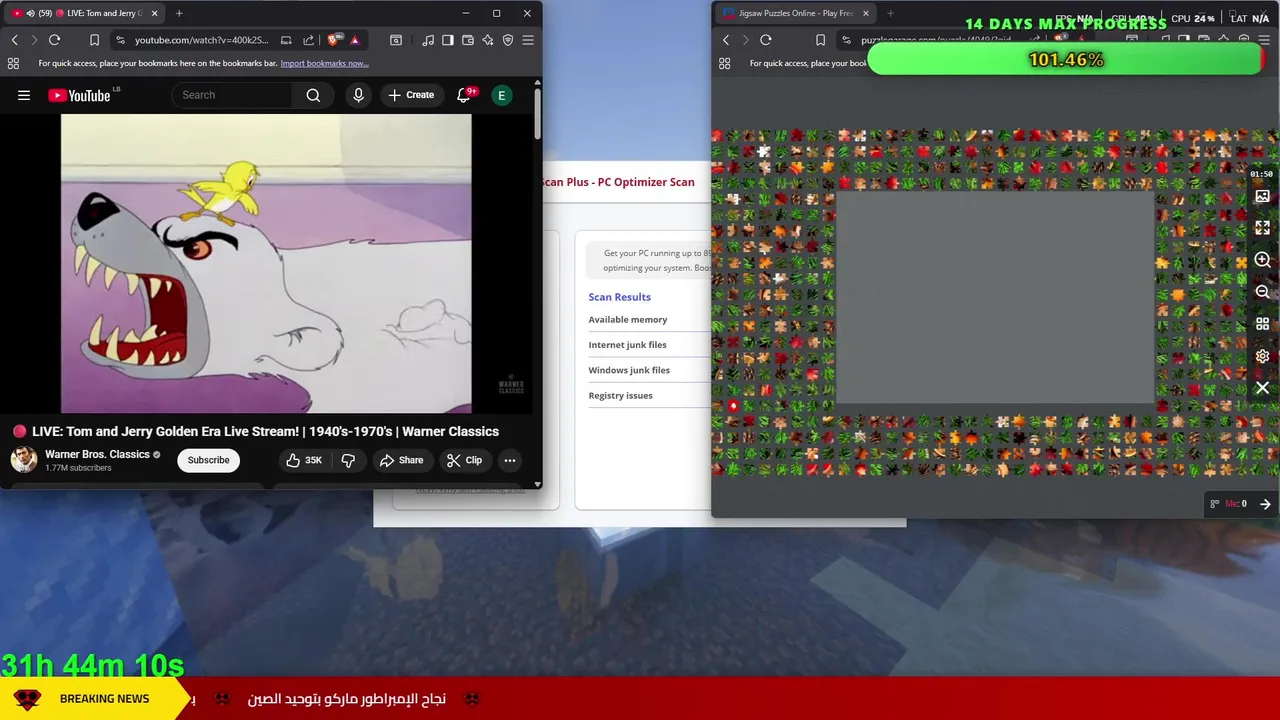Click the puzzle timer showing 01:50
This screenshot has height=720, width=1280.
point(1261,174)
